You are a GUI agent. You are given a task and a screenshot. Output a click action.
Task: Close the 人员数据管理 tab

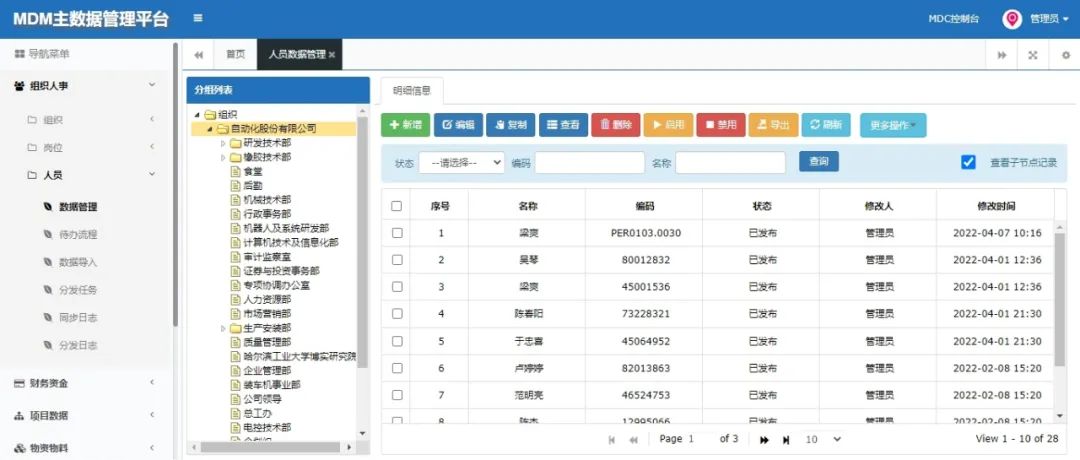(332, 55)
